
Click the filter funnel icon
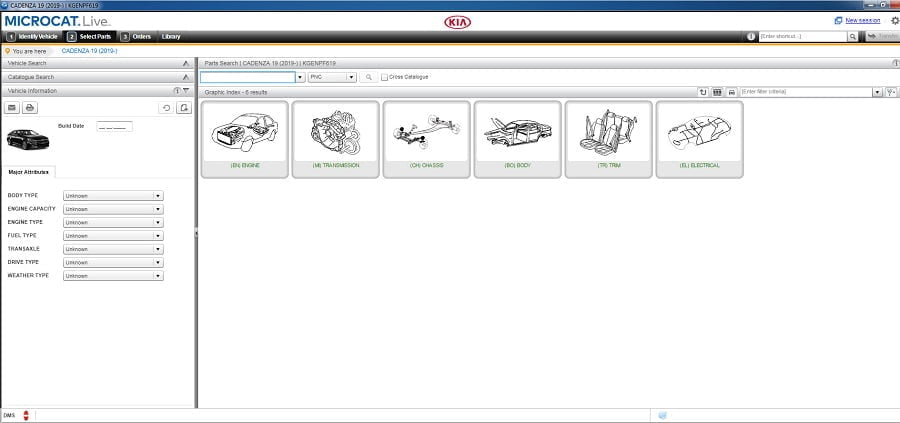pyautogui.click(x=891, y=92)
